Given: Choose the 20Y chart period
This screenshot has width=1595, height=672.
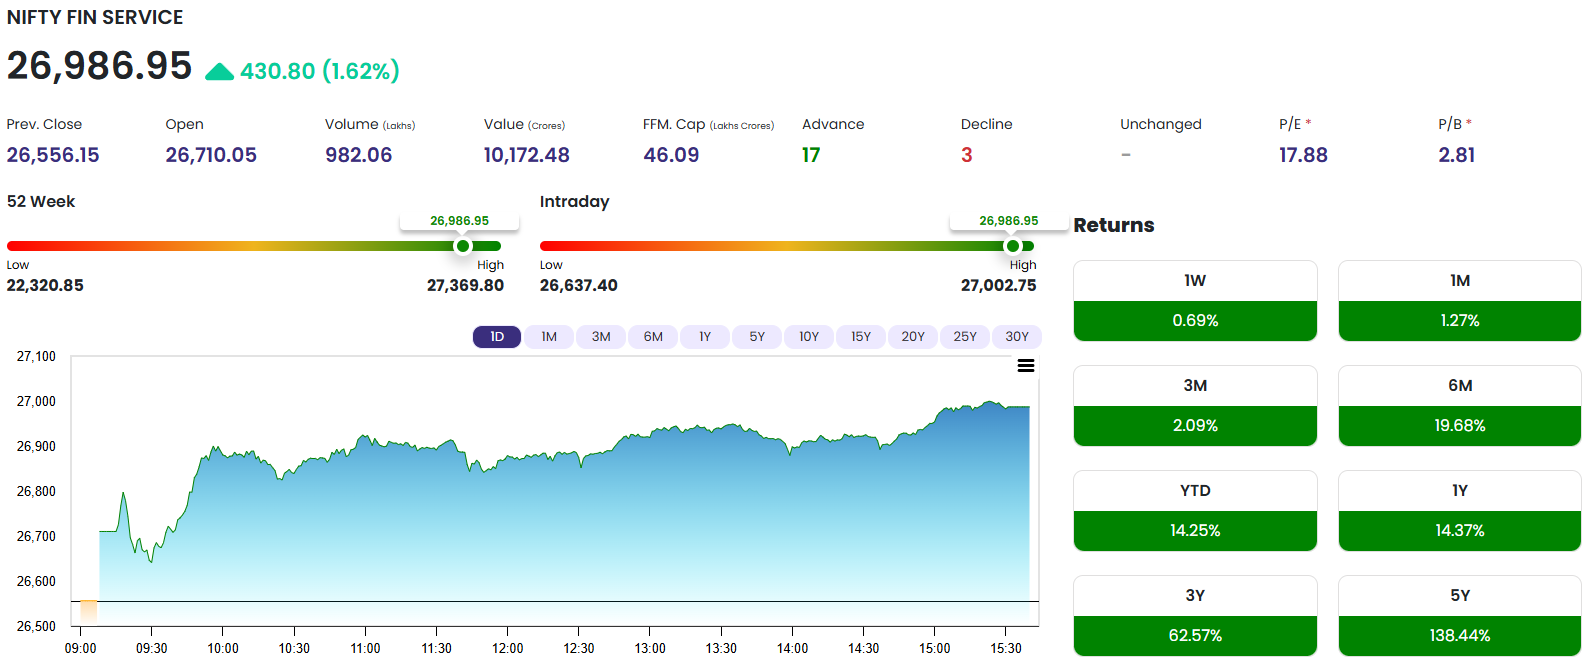Looking at the screenshot, I should coord(913,337).
